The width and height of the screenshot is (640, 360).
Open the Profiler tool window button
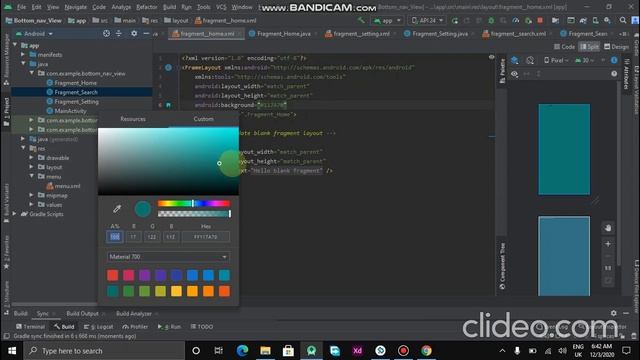[135, 327]
